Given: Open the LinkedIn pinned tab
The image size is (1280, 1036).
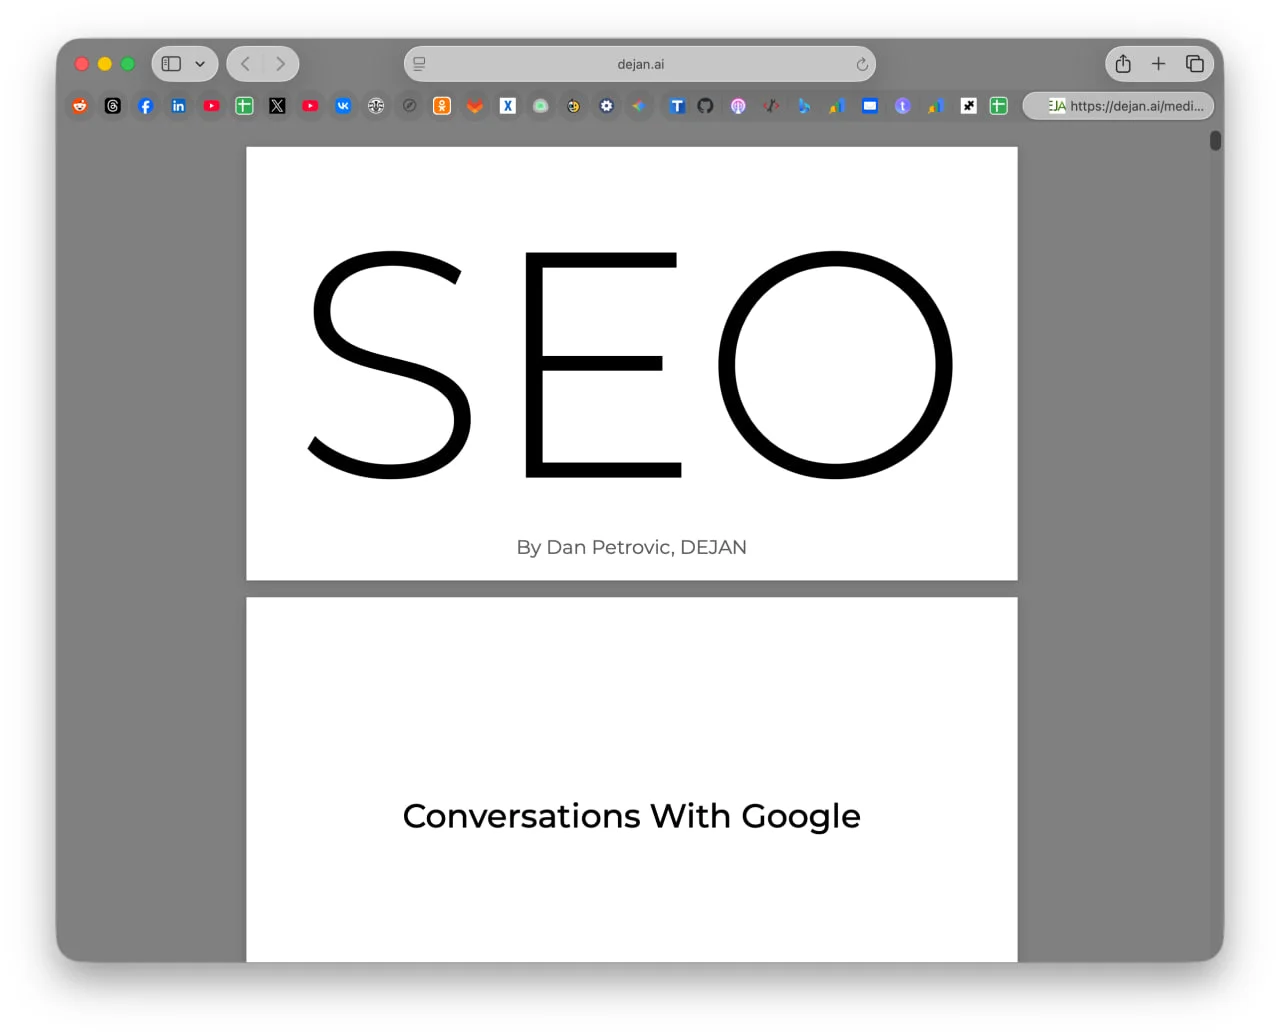Looking at the screenshot, I should pos(178,106).
